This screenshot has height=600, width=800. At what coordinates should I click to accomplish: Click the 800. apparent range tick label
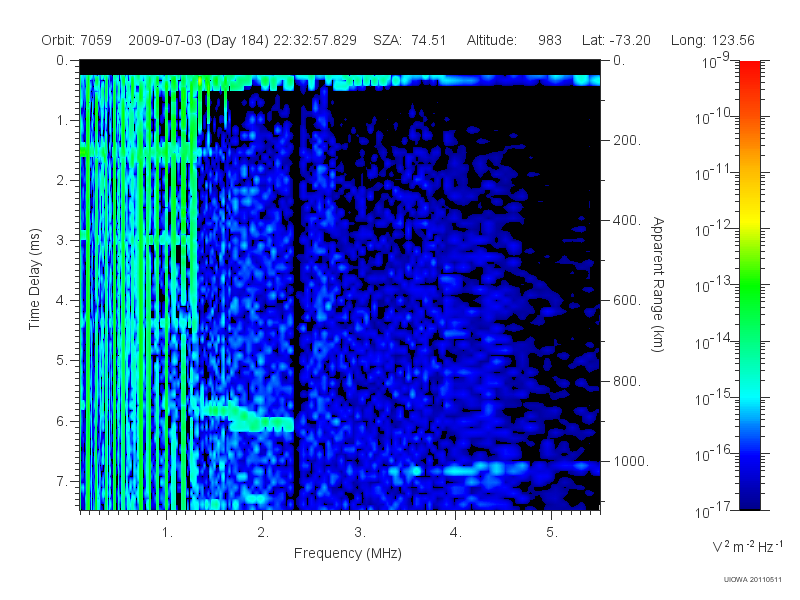point(627,381)
